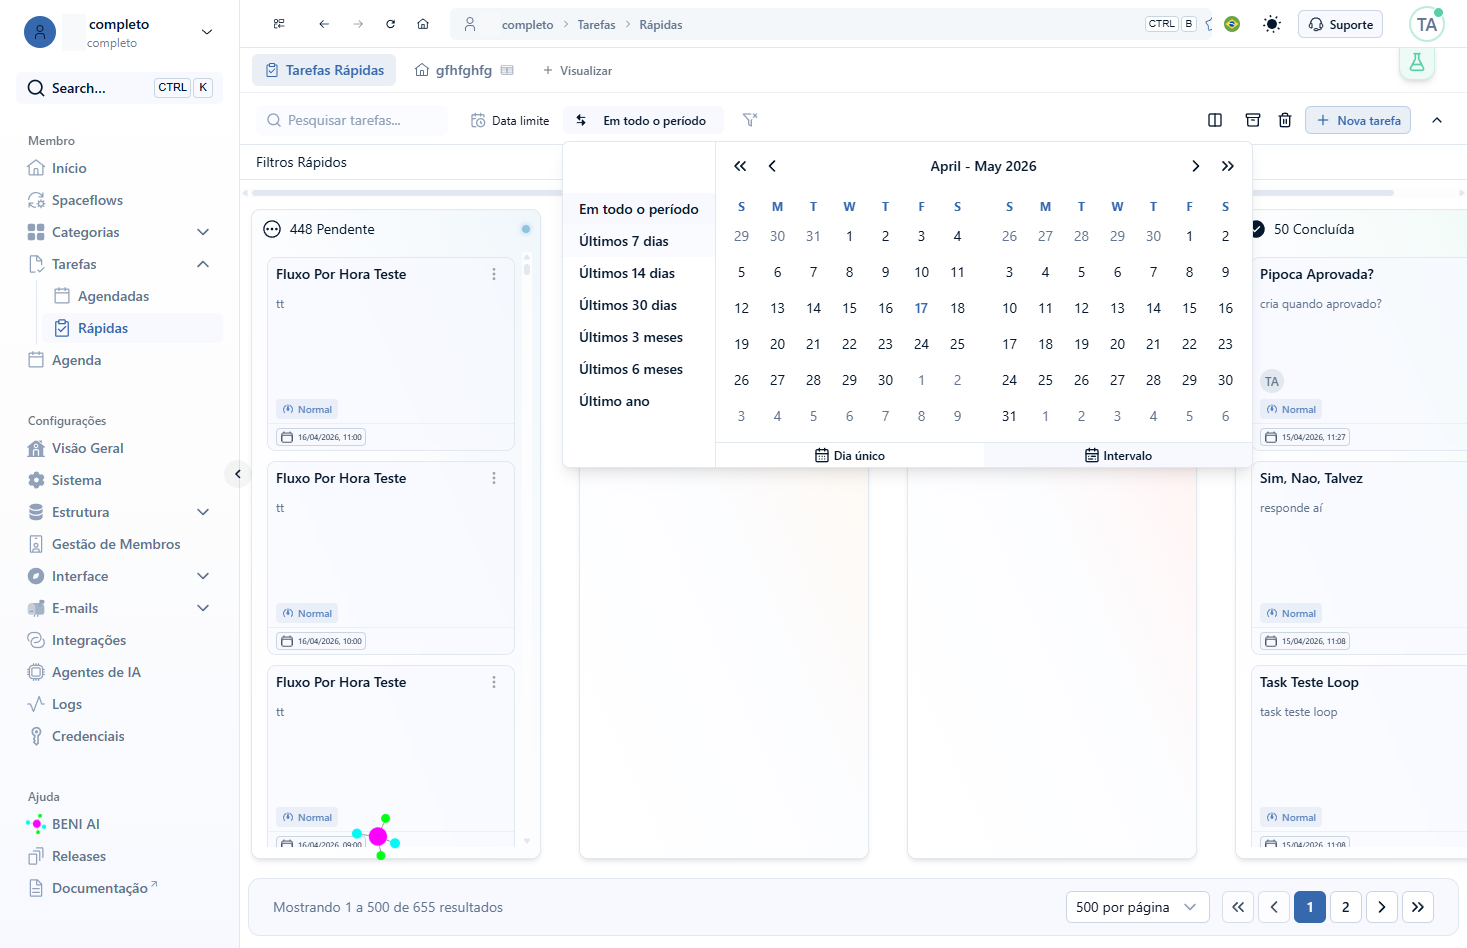Expand the Interface settings section
Viewport: 1467px width, 948px height.
point(203,576)
